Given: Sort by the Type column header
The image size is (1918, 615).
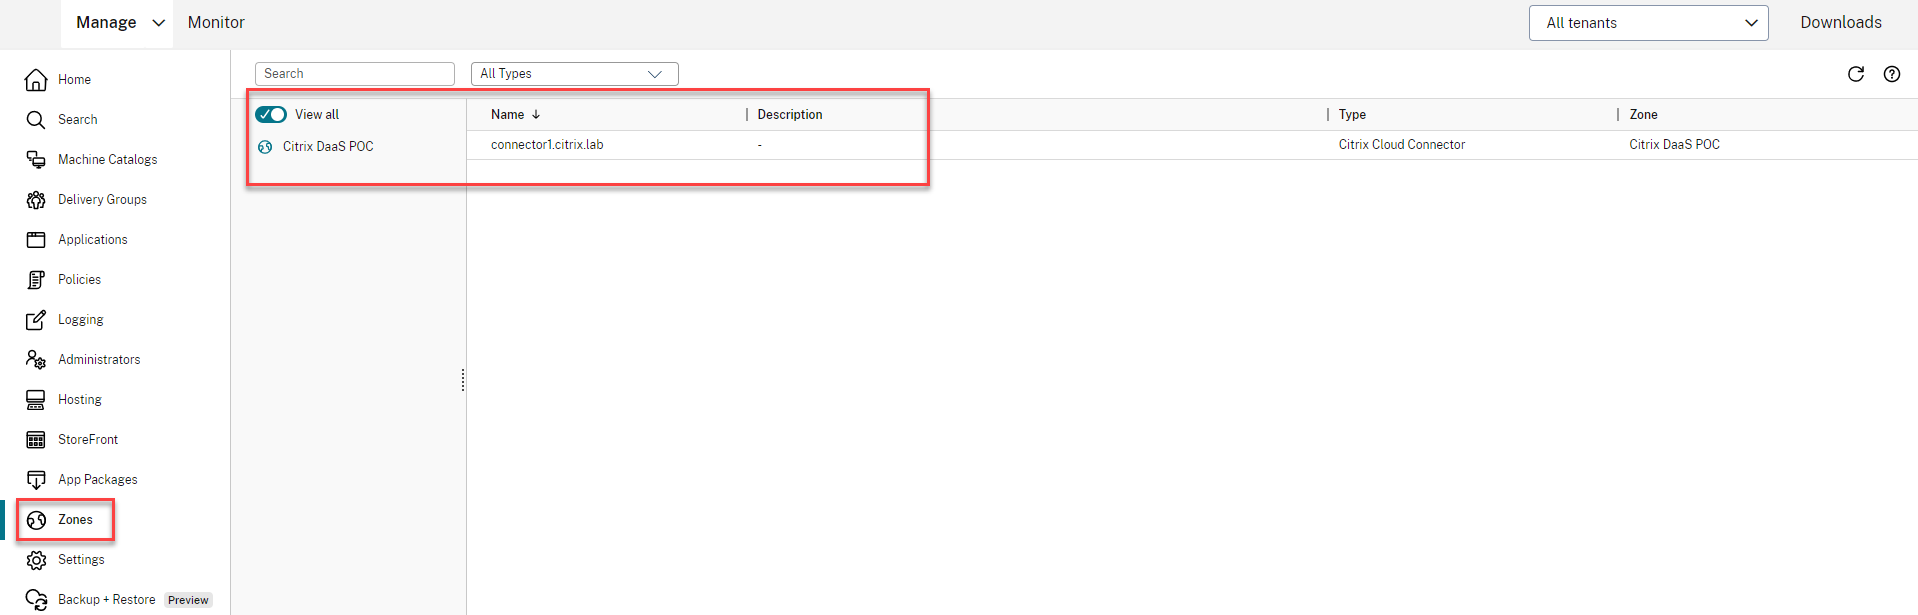Looking at the screenshot, I should [1352, 115].
